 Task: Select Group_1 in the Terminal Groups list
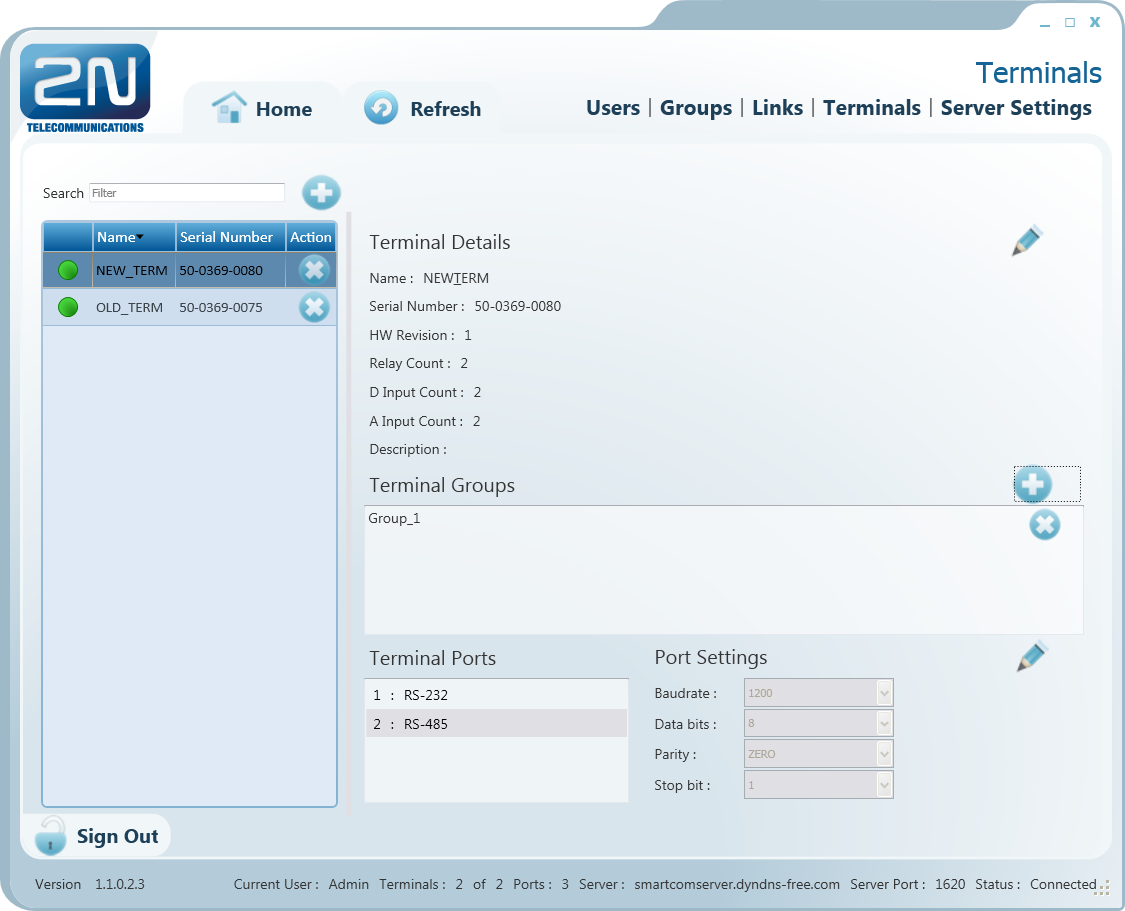[394, 518]
